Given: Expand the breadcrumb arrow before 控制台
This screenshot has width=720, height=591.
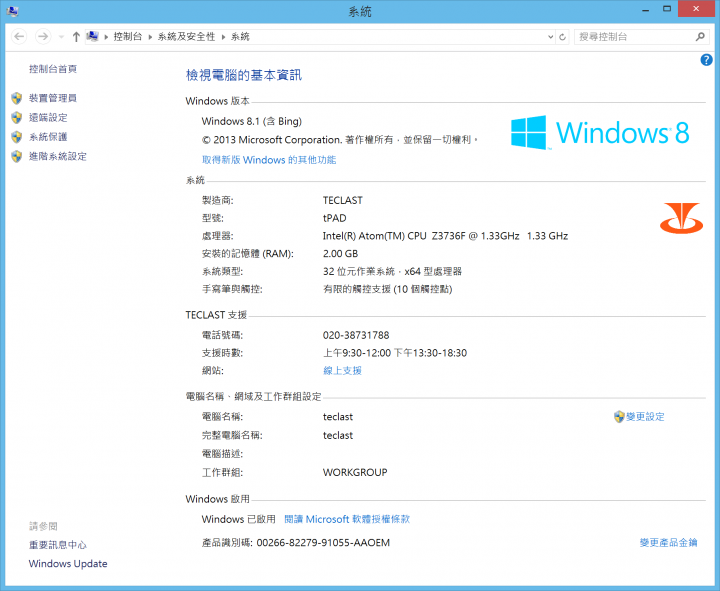Looking at the screenshot, I should [x=106, y=37].
